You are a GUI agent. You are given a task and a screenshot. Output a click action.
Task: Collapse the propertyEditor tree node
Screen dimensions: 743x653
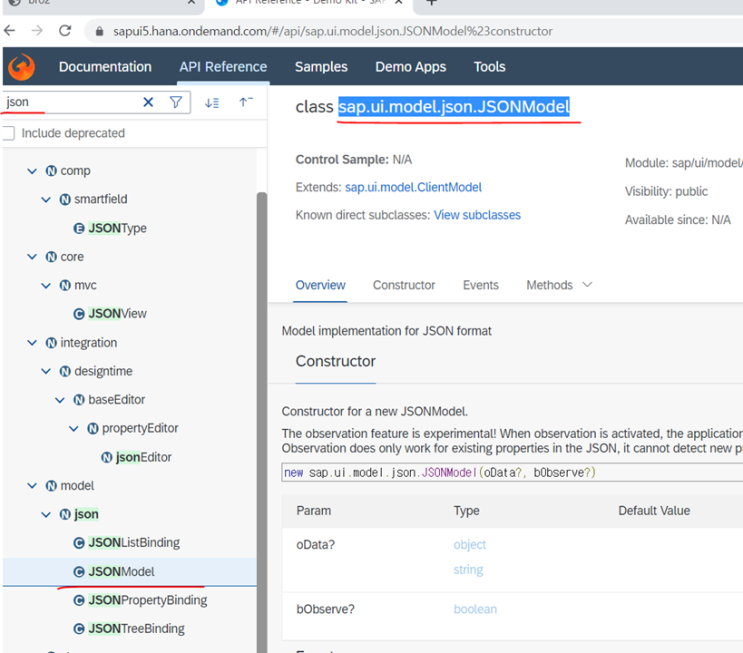pyautogui.click(x=73, y=428)
